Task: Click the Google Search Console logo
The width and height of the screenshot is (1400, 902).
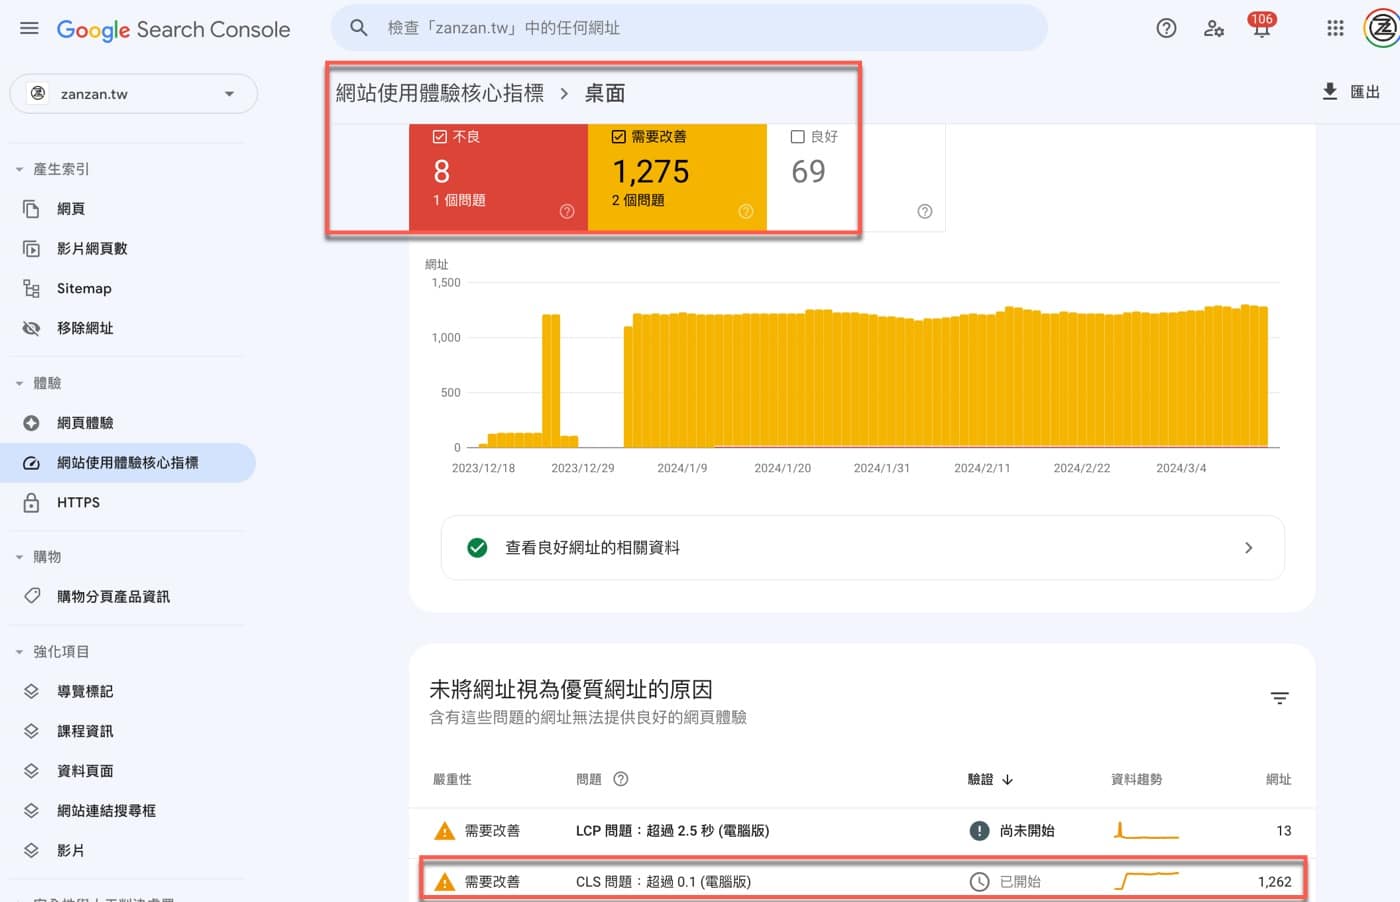Action: coord(173,30)
